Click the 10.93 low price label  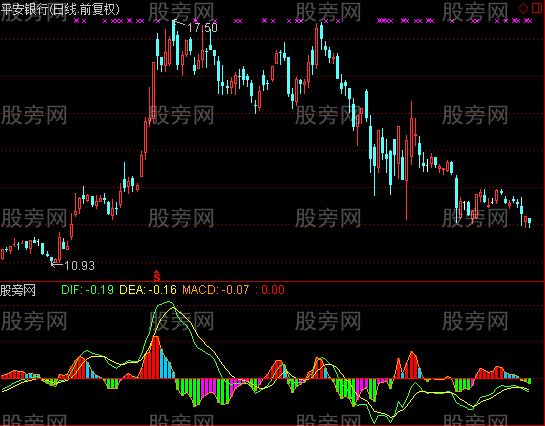pyautogui.click(x=79, y=266)
